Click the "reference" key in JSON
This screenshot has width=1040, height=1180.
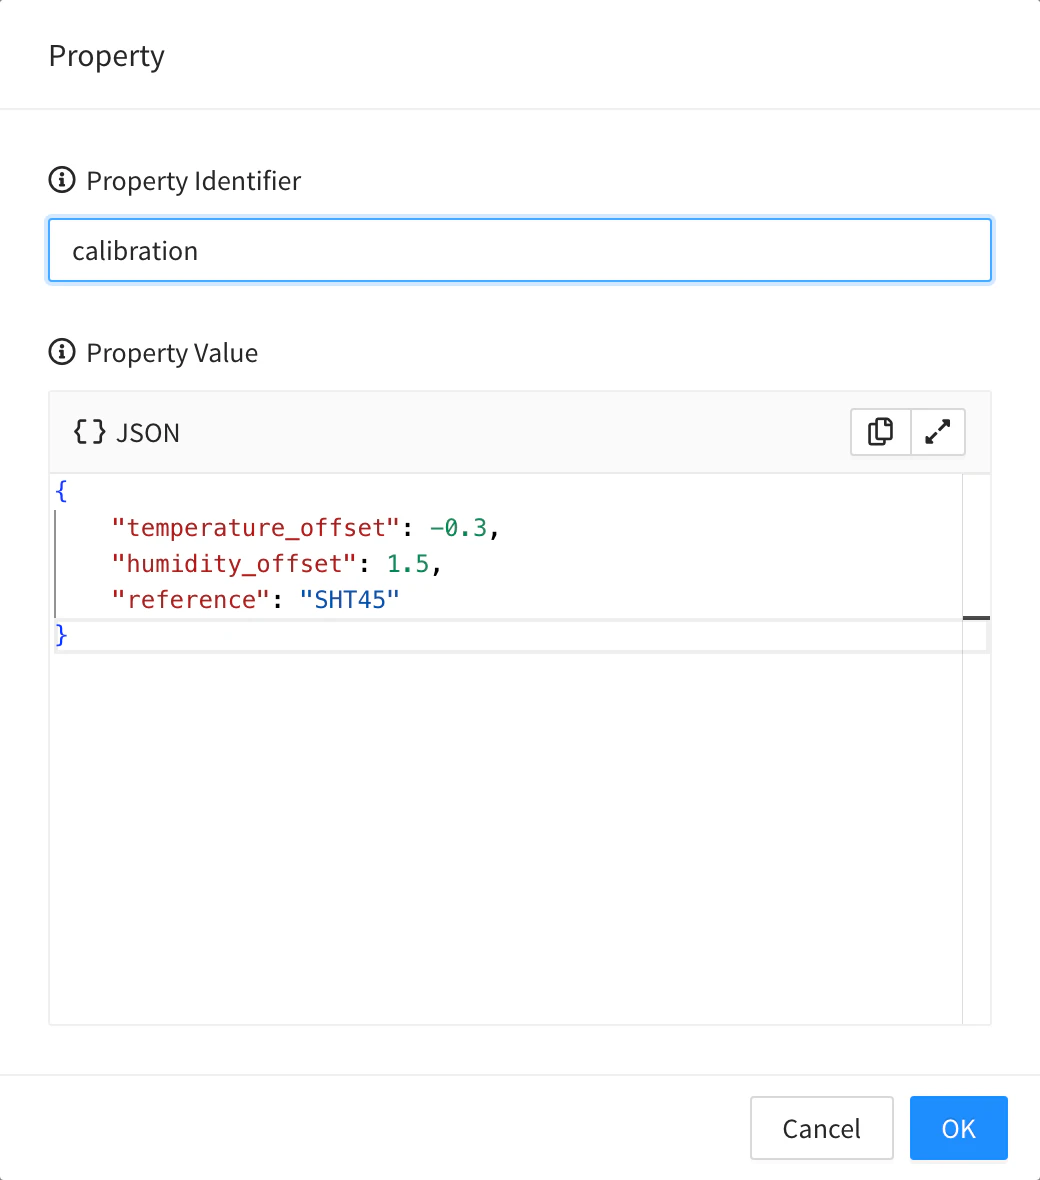pos(190,600)
